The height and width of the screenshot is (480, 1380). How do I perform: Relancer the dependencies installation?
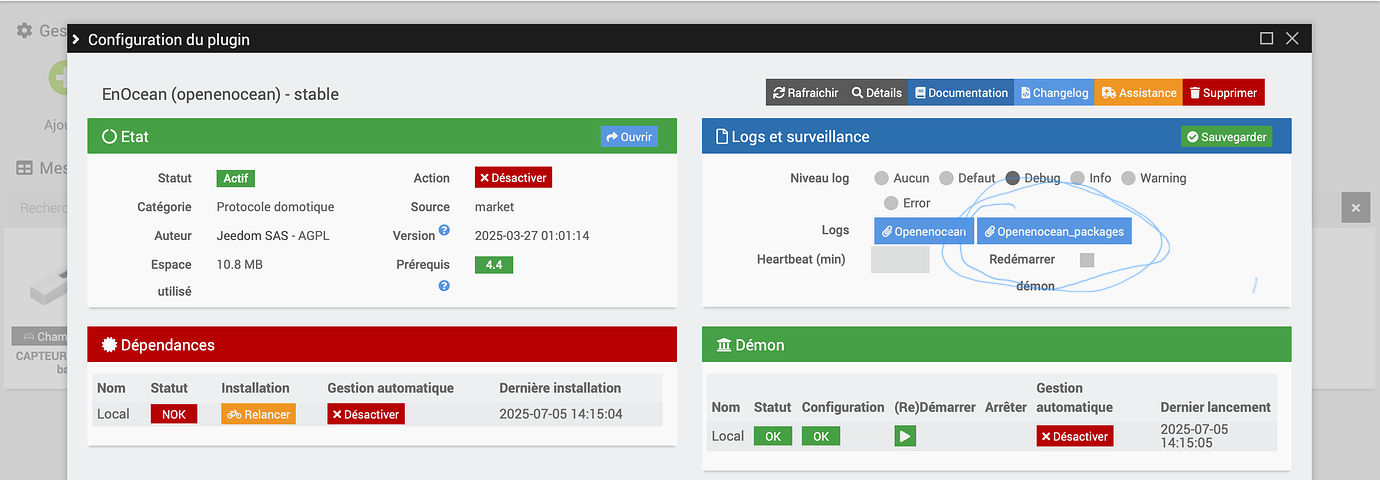(258, 414)
